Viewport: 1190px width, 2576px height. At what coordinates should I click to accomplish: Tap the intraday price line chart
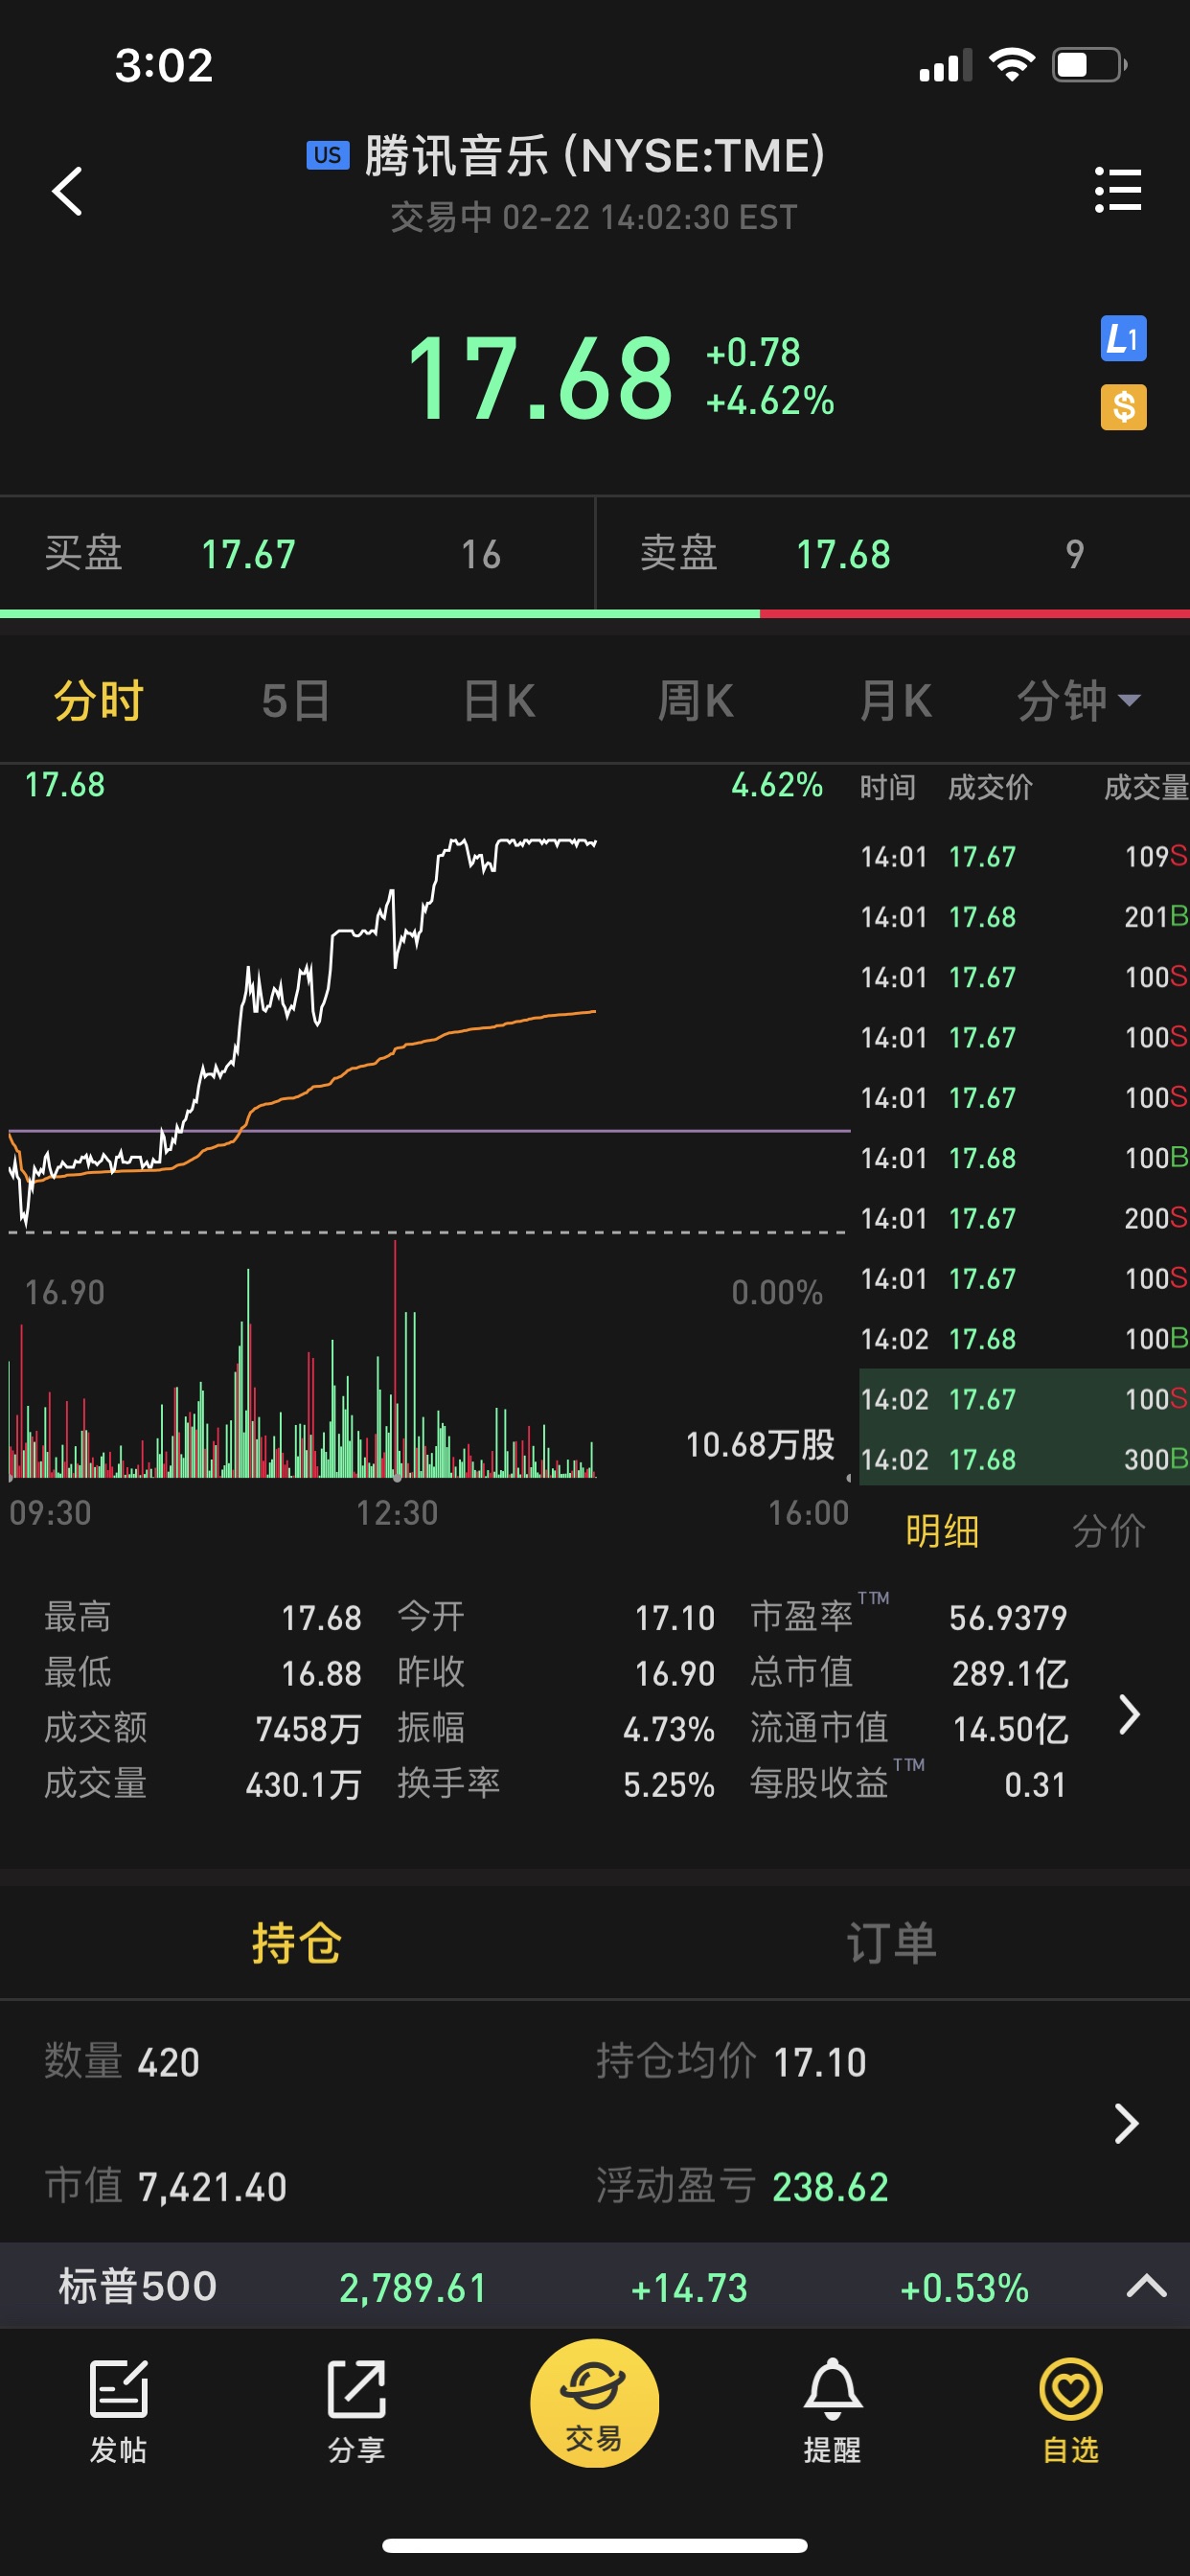(428, 1030)
